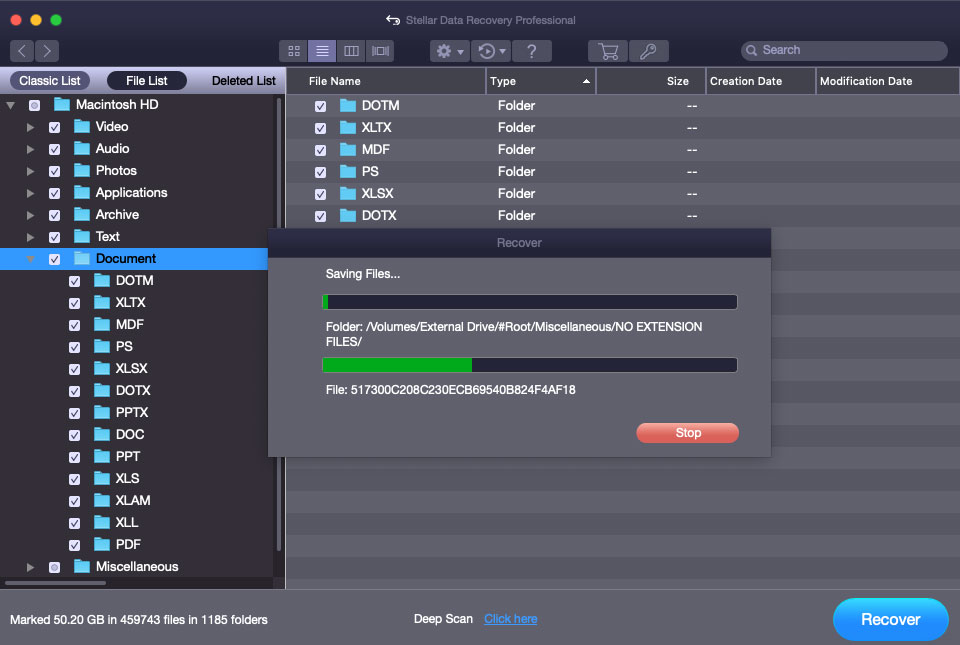The width and height of the screenshot is (960, 645).
Task: Expand the Miscellaneous folder node
Action: [x=30, y=567]
